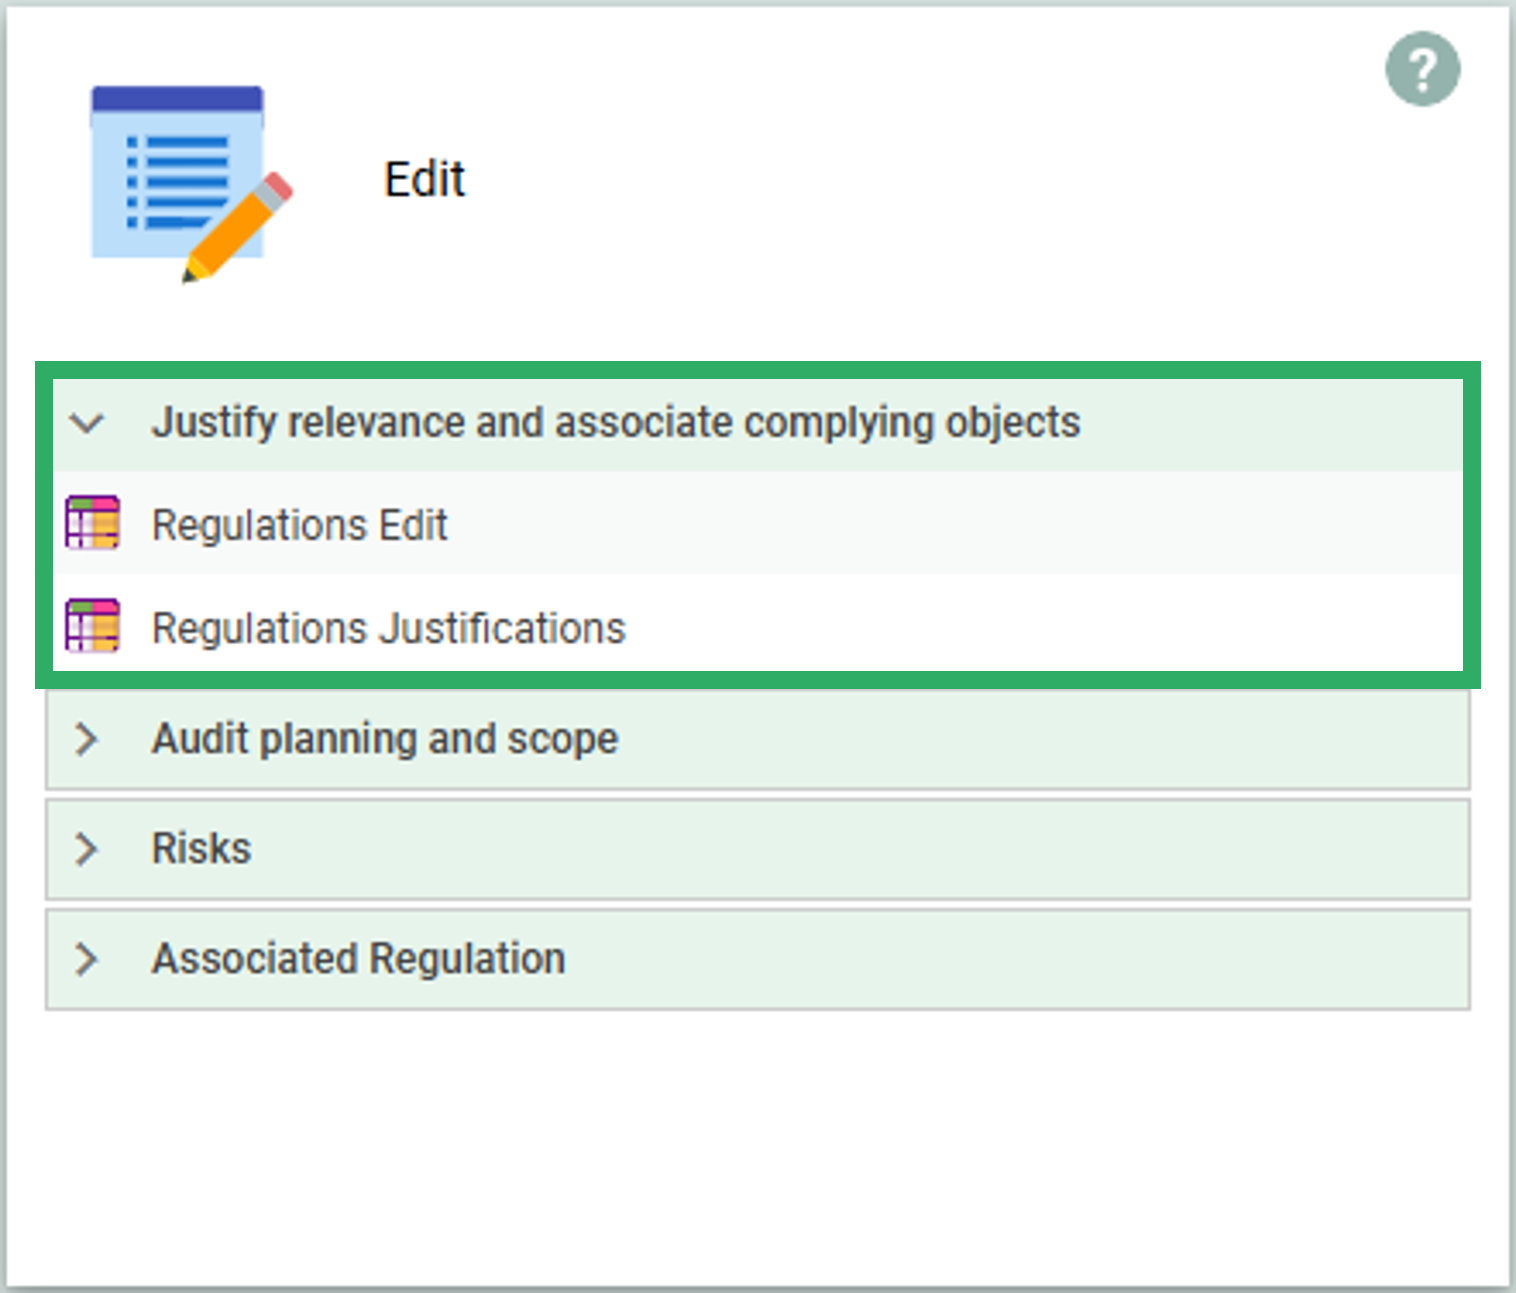Collapse the Justify relevance section chevron
Image resolution: width=1516 pixels, height=1293 pixels.
pos(87,423)
